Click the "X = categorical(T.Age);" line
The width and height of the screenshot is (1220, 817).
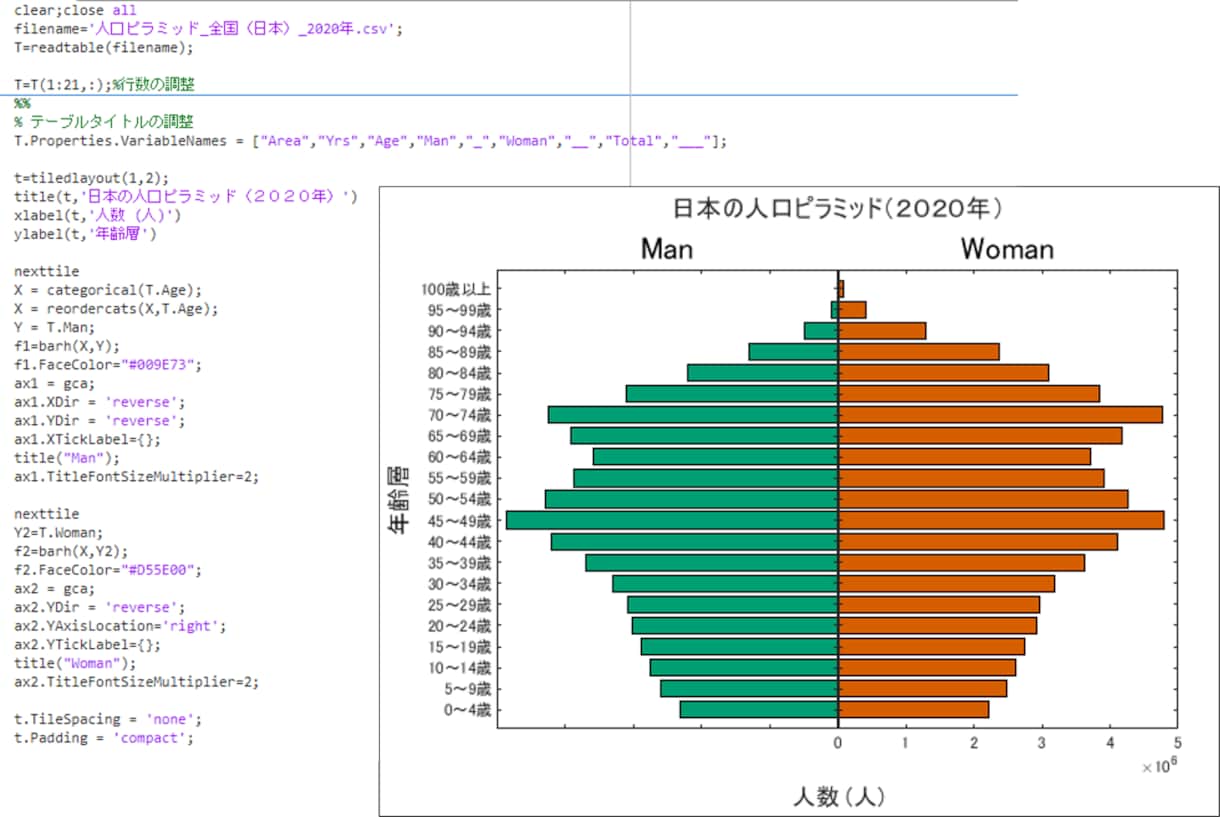click(x=108, y=290)
